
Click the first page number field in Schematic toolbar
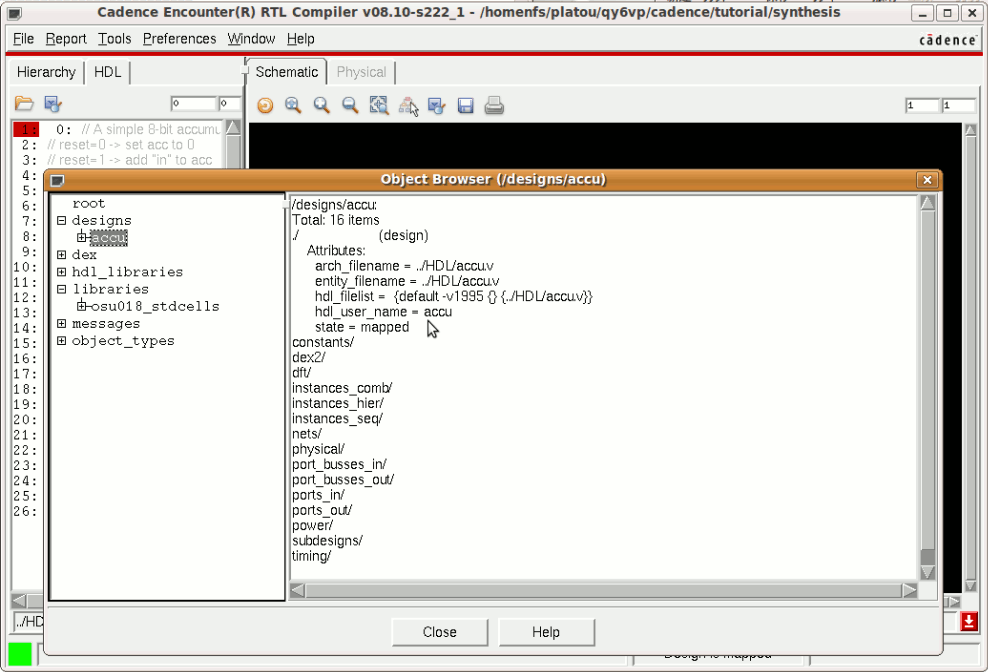coord(922,105)
